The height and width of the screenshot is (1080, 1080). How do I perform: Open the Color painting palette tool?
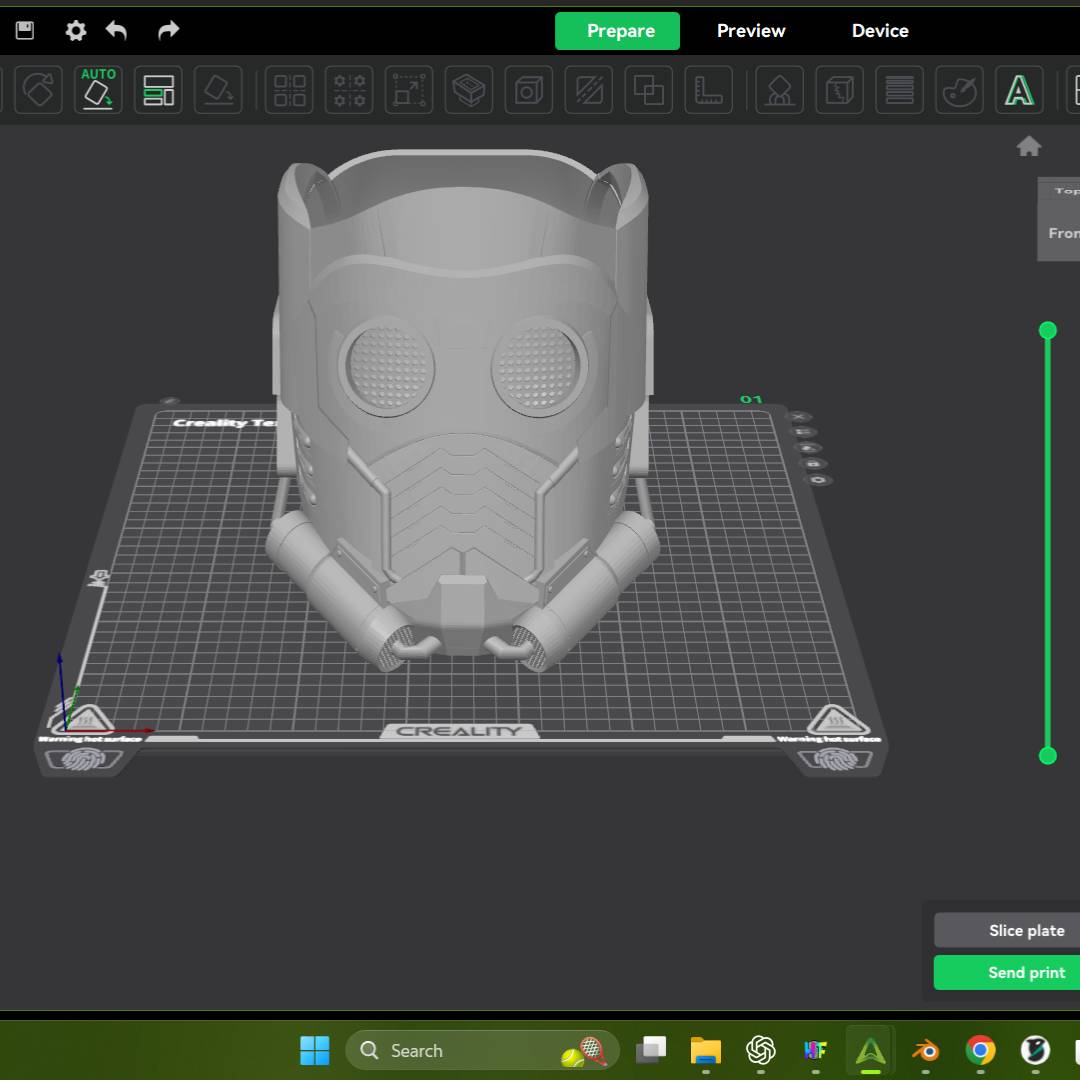[959, 90]
